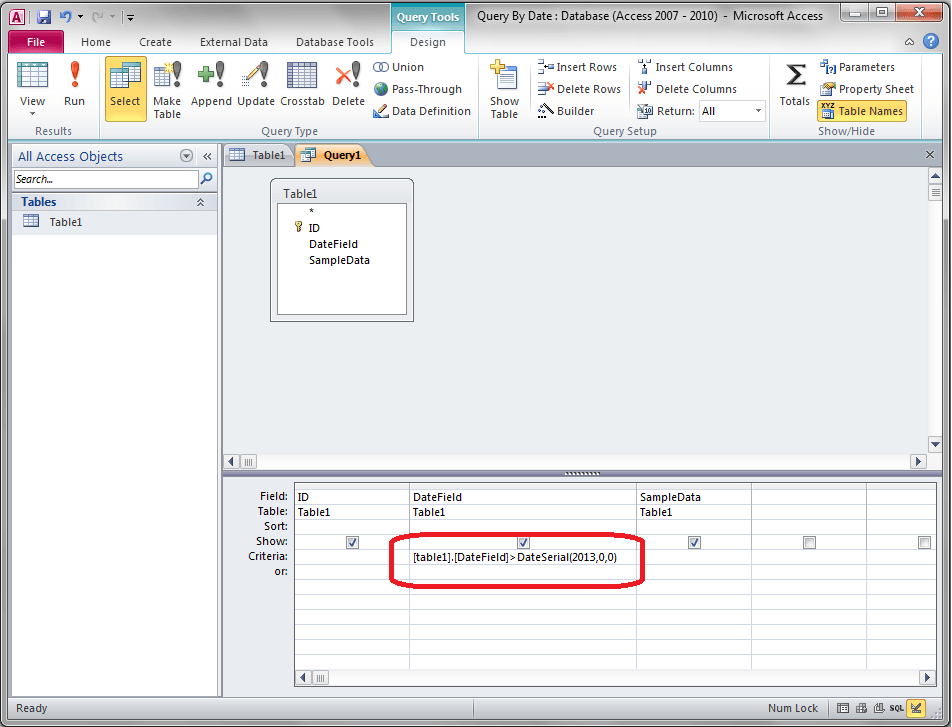
Task: Collapse the Tables group
Action: pos(200,202)
